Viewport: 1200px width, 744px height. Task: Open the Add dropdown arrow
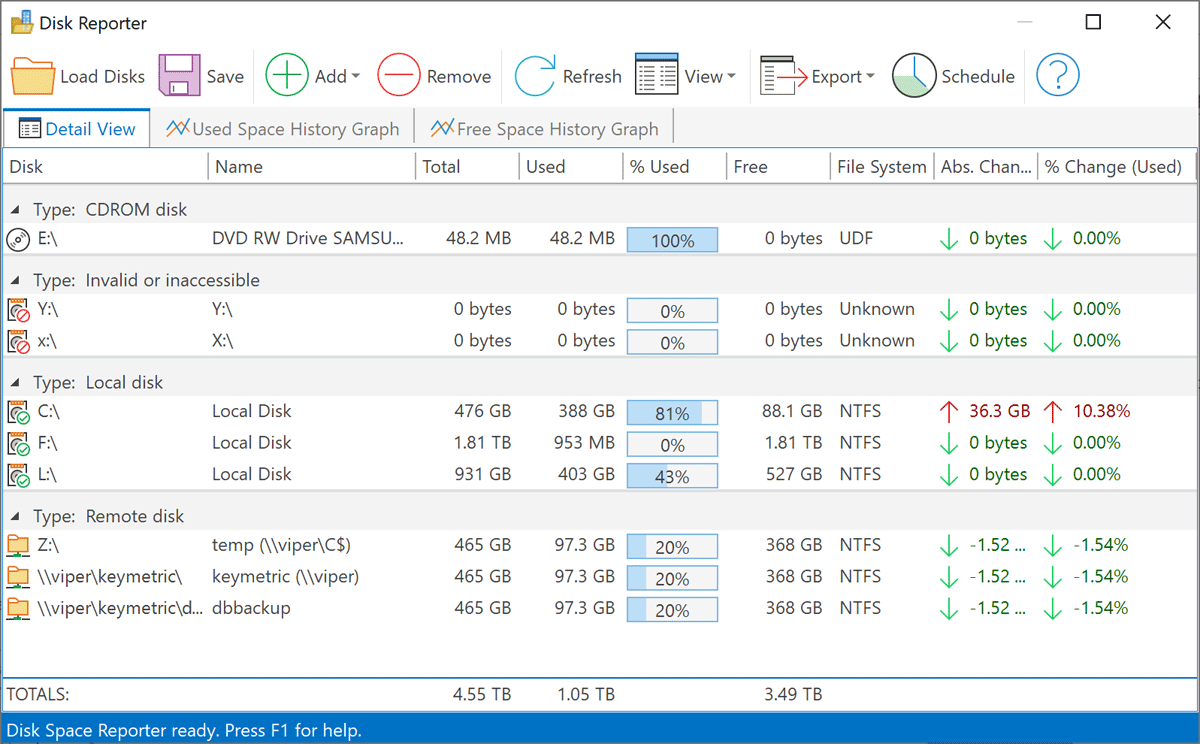(x=355, y=77)
